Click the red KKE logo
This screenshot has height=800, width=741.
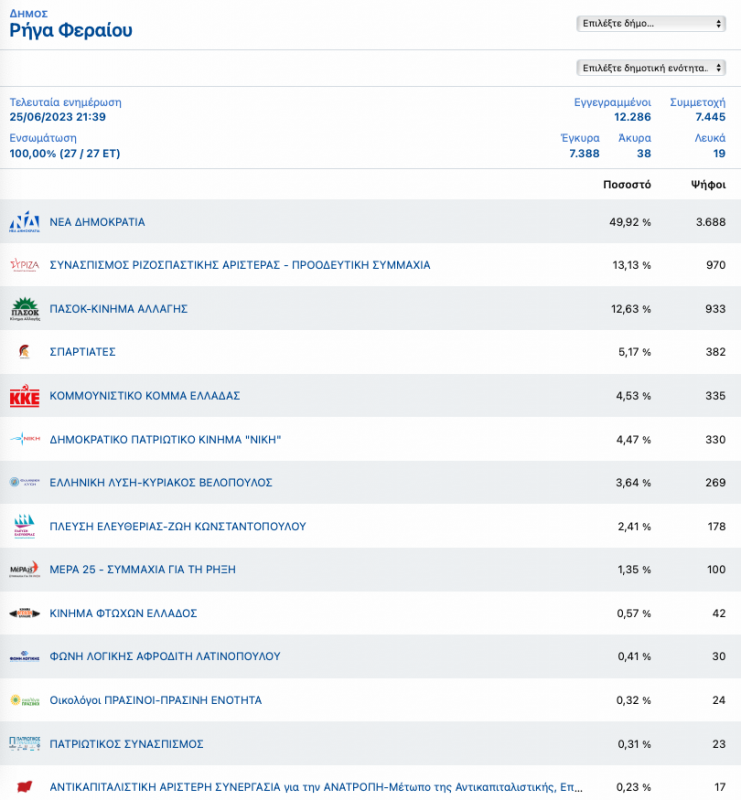pos(24,396)
